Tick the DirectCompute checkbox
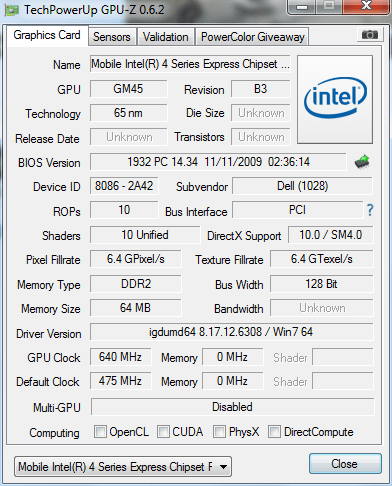 pos(274,432)
